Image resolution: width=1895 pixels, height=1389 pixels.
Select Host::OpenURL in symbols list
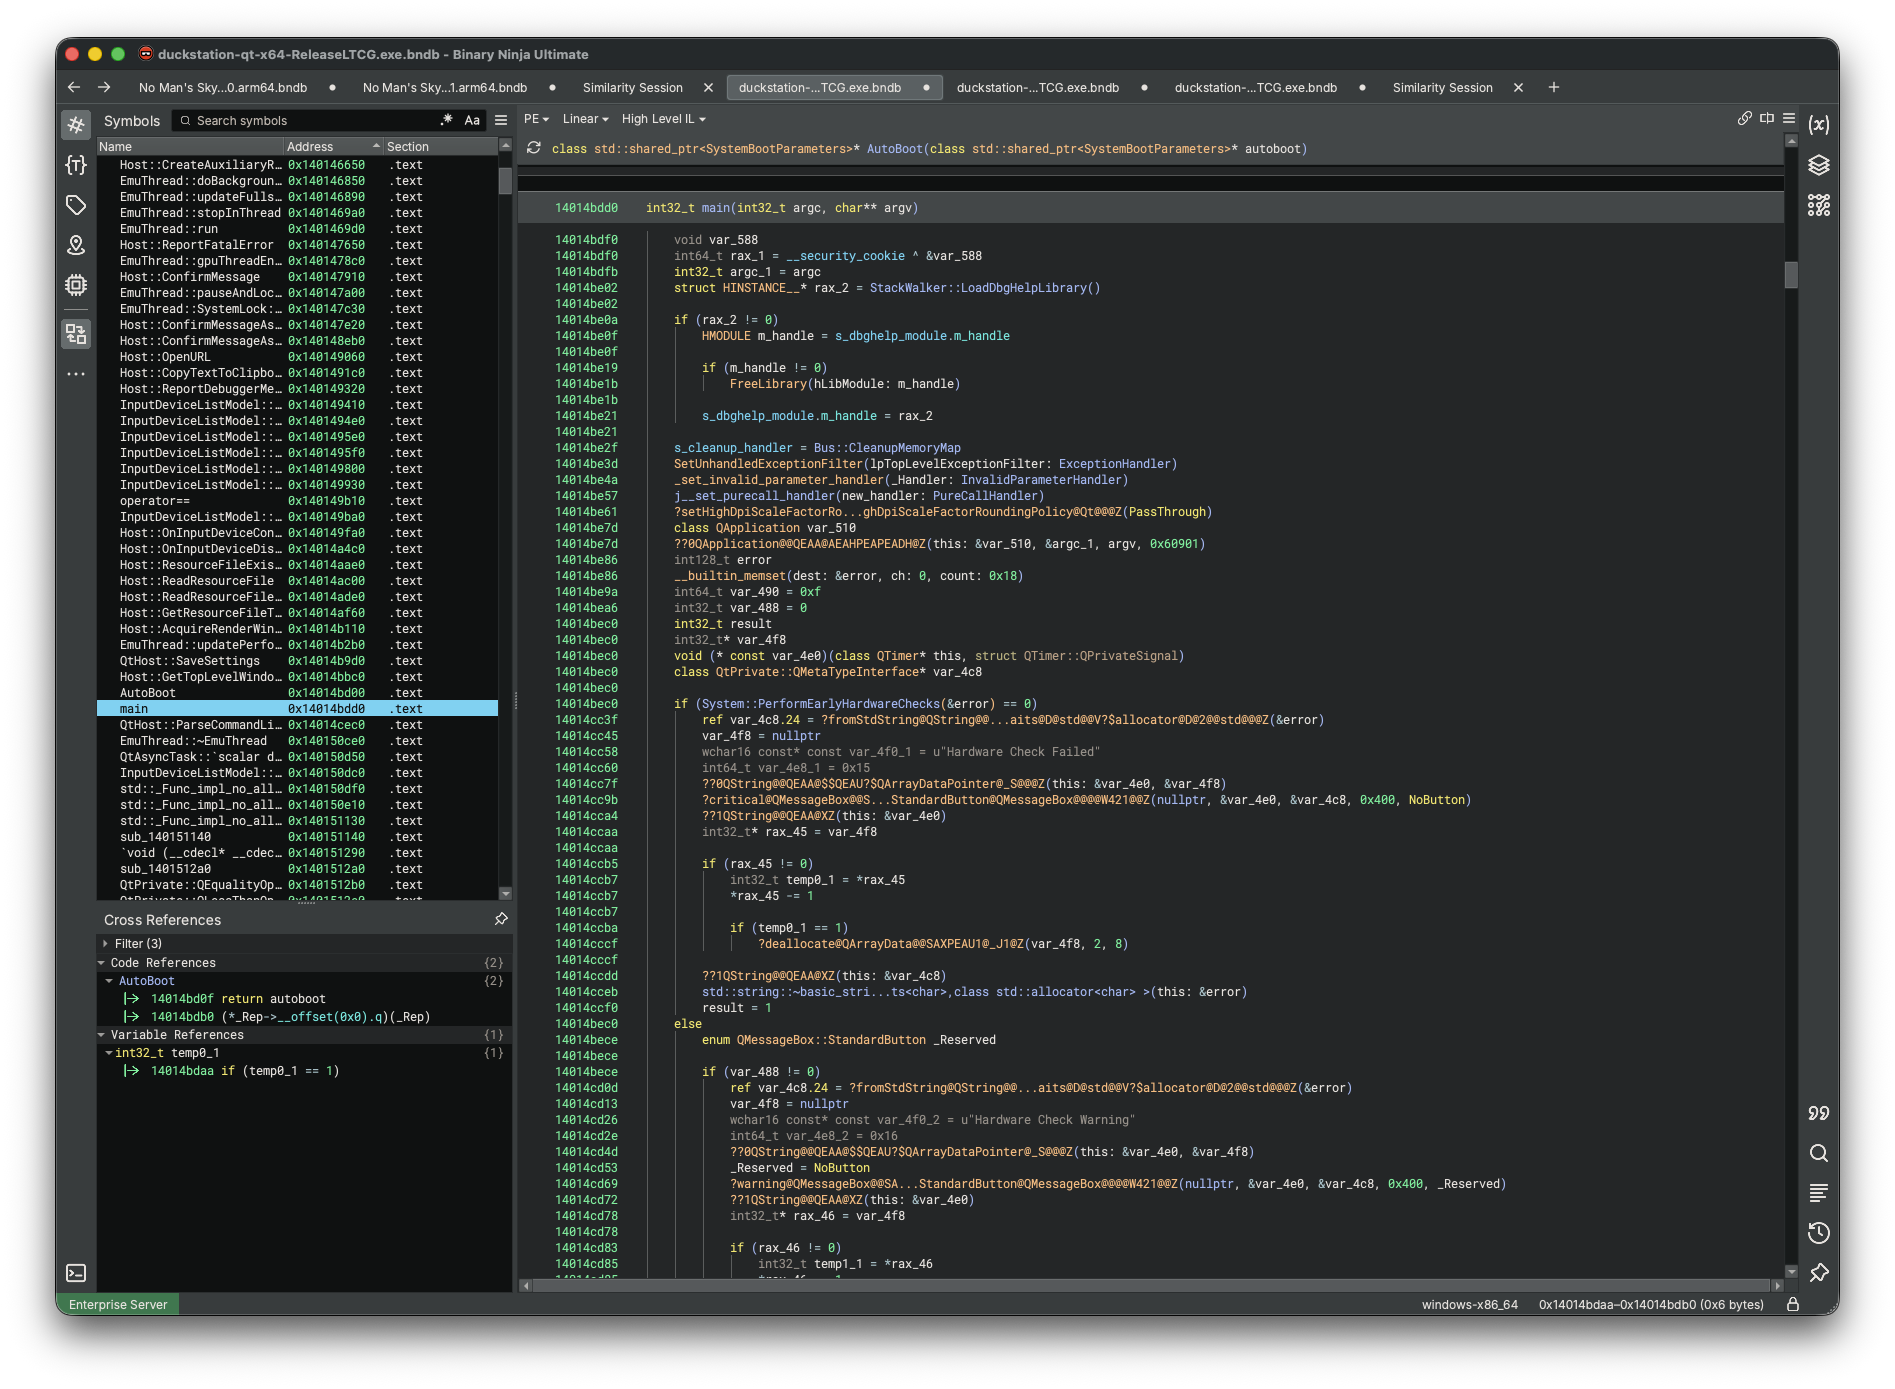pyautogui.click(x=297, y=356)
